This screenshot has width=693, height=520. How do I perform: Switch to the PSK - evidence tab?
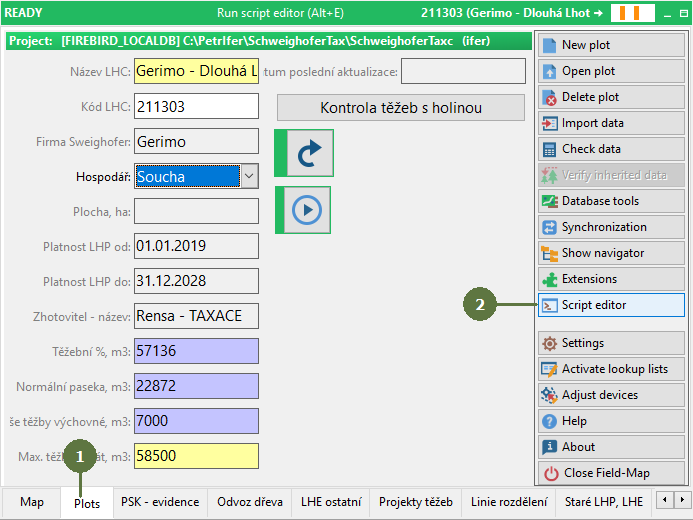coord(160,502)
